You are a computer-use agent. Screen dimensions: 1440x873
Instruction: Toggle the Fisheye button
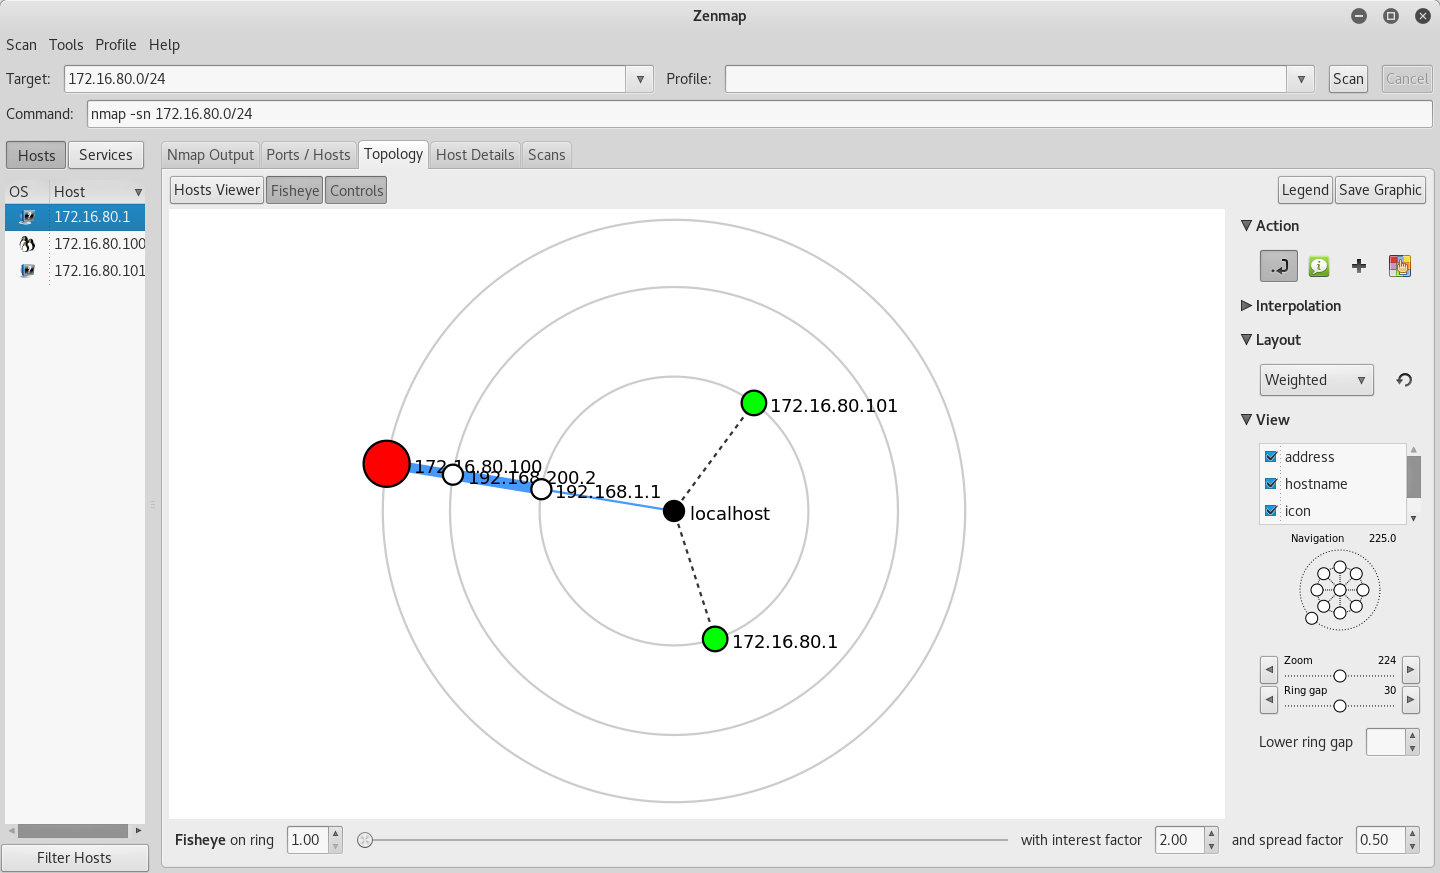(x=295, y=190)
